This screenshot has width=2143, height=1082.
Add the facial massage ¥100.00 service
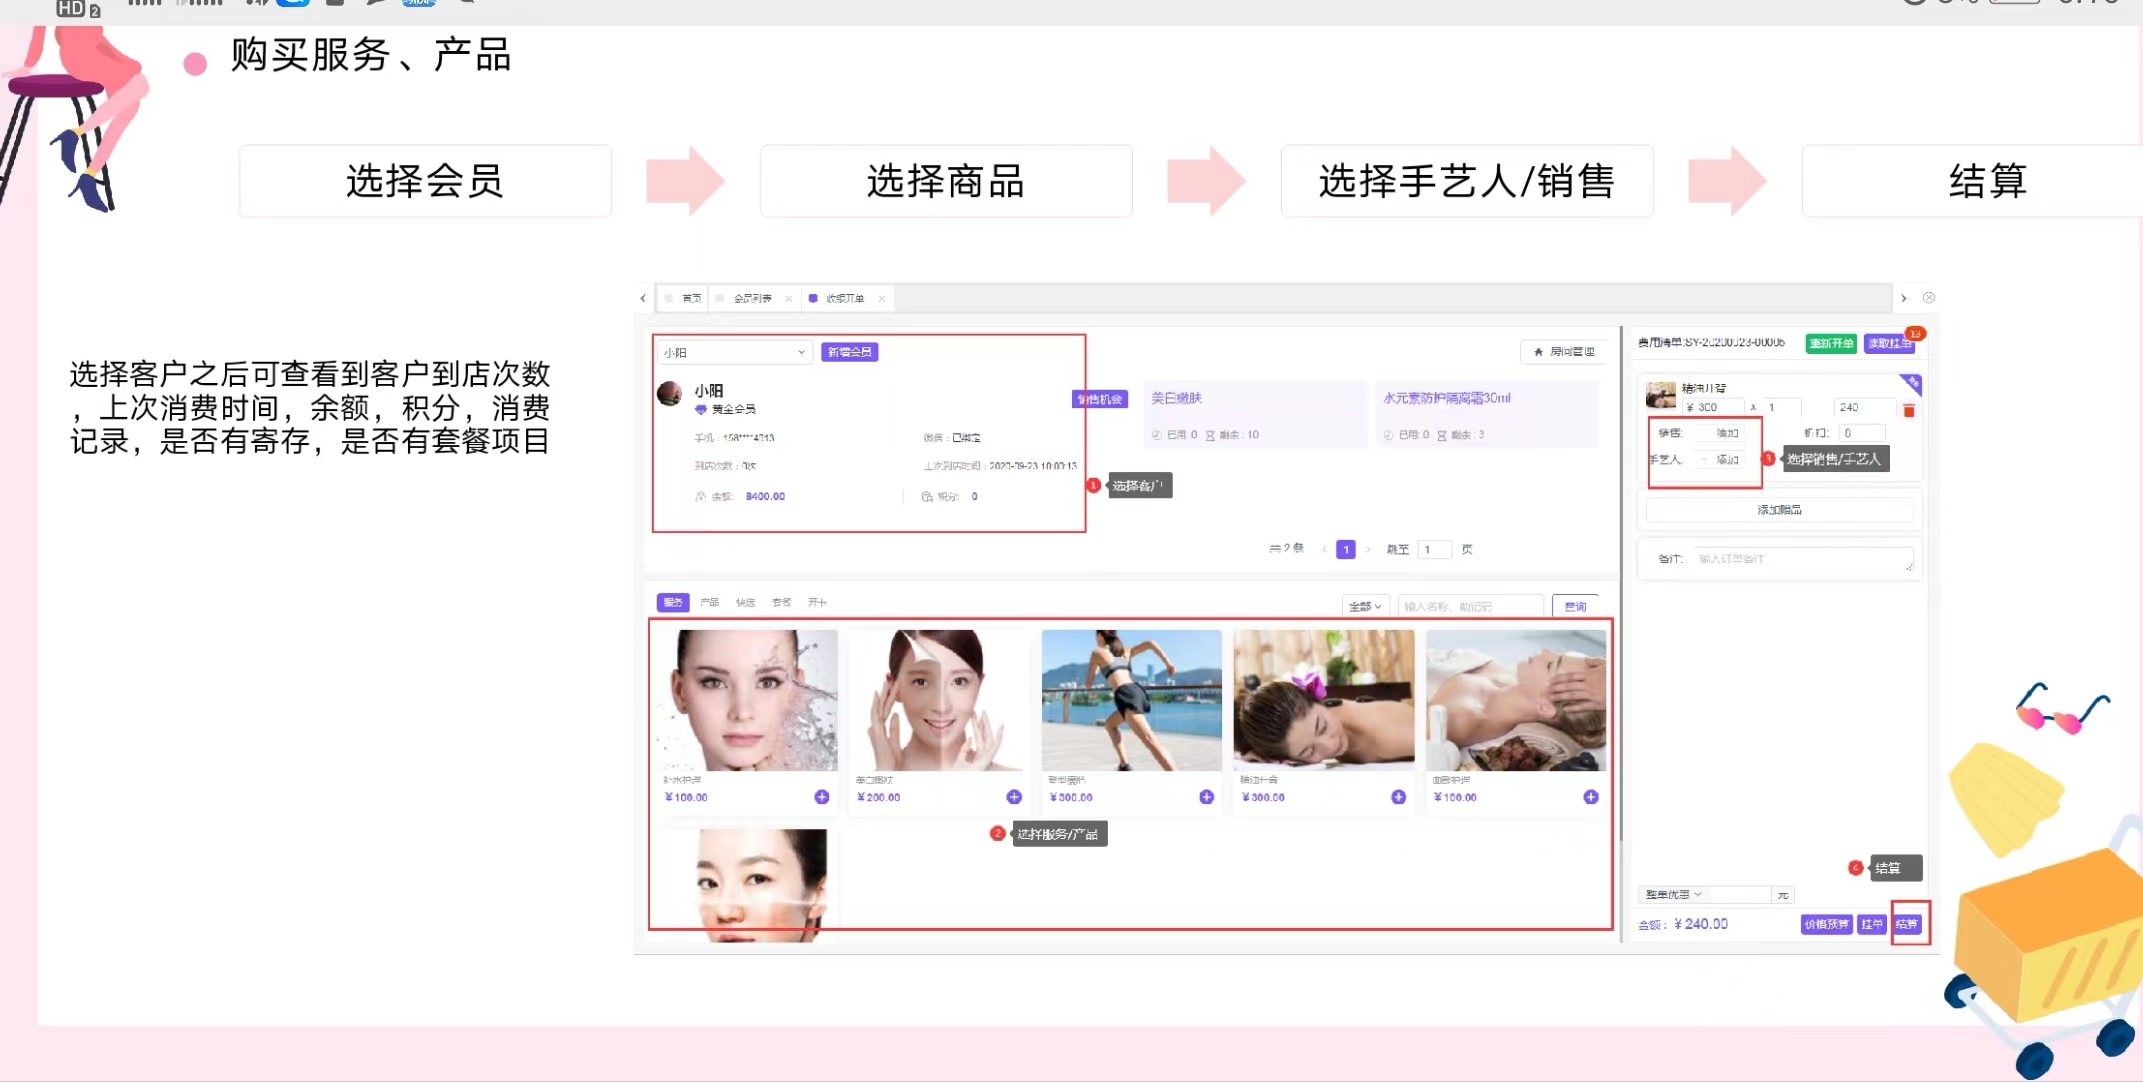[x=1591, y=797]
